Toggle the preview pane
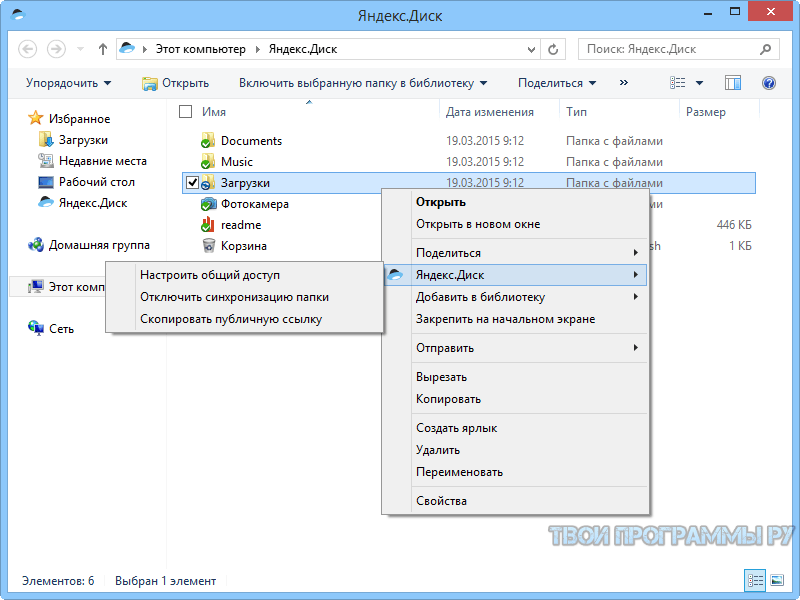800x600 pixels. (733, 83)
